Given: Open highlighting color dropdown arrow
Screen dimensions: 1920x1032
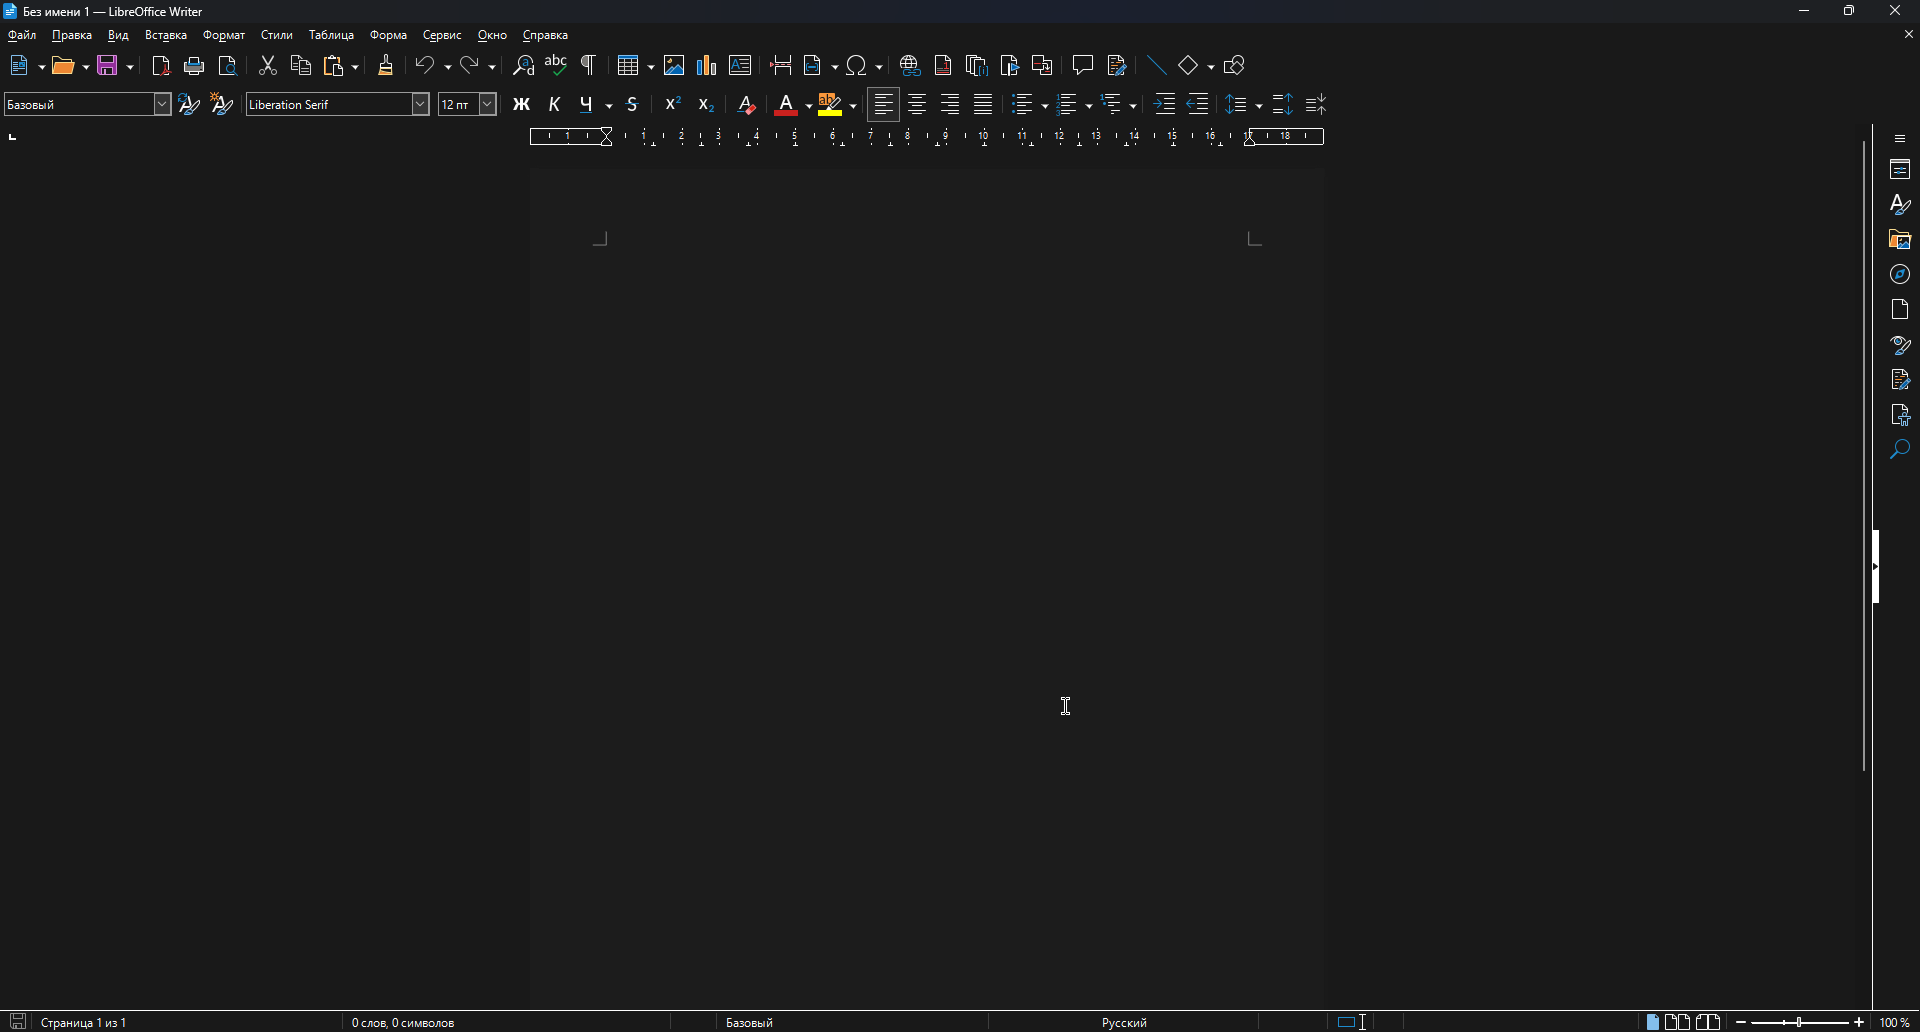Looking at the screenshot, I should tap(853, 106).
